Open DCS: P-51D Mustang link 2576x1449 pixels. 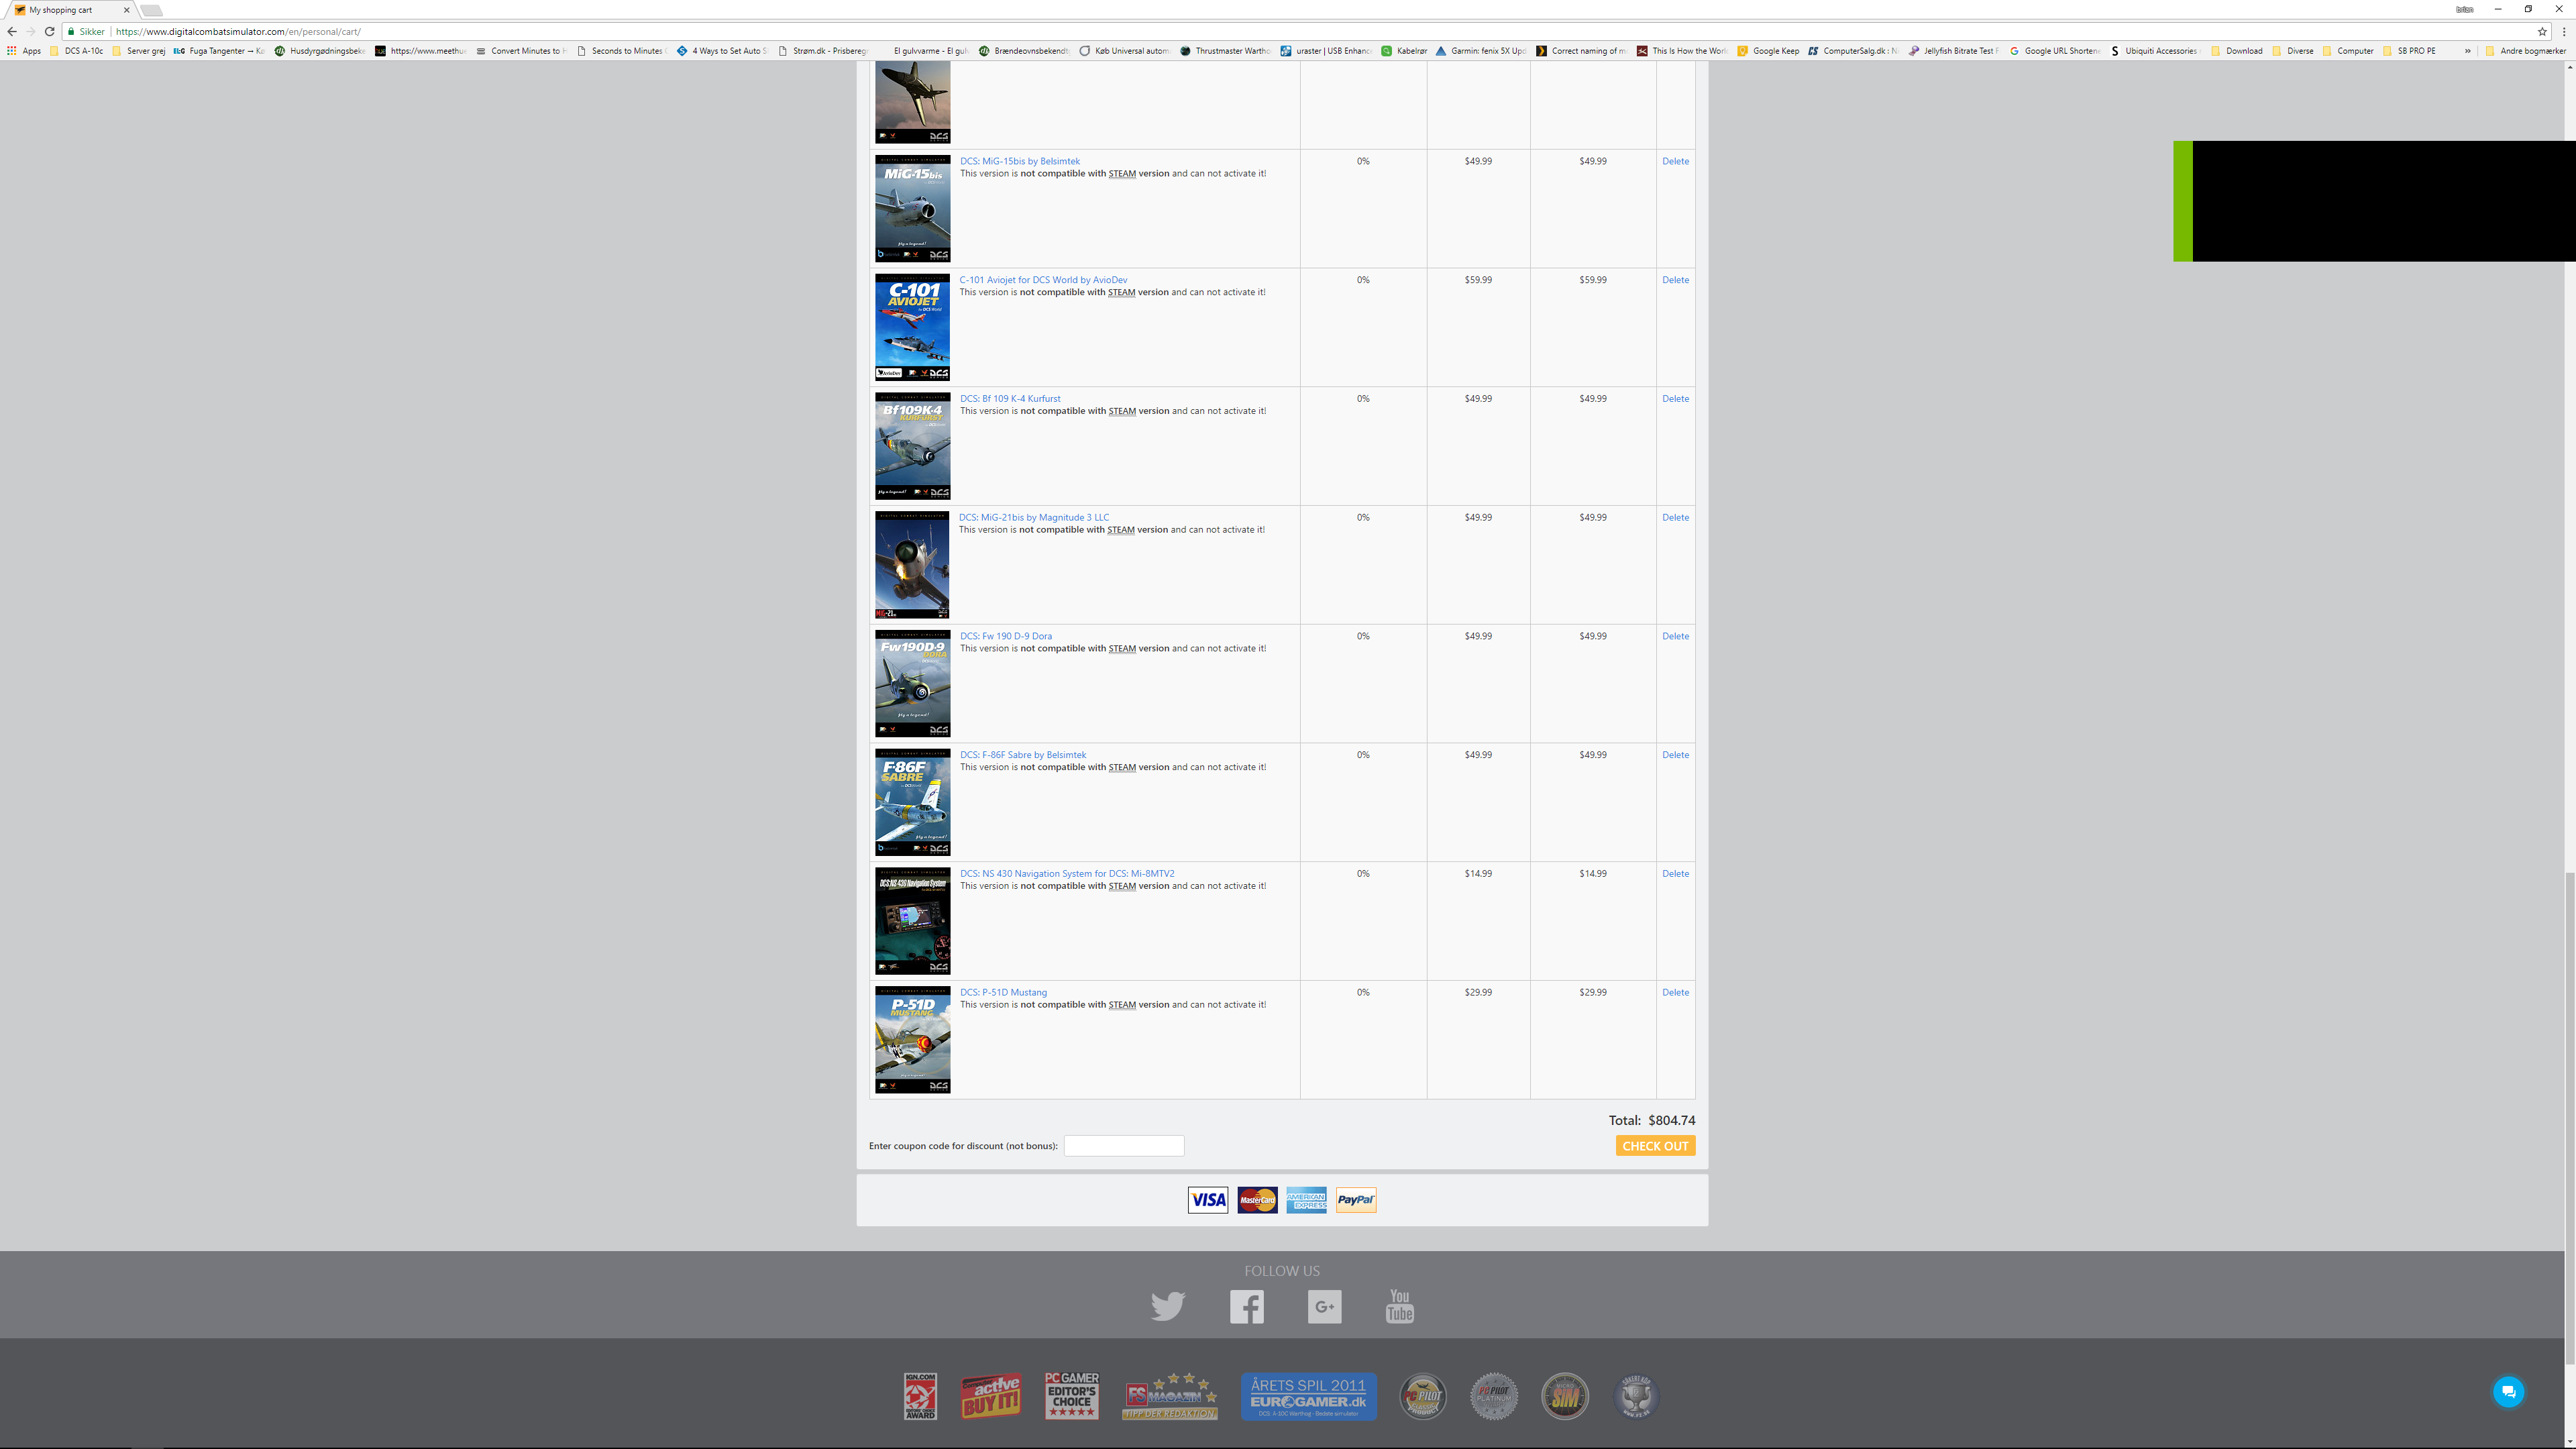point(1003,993)
